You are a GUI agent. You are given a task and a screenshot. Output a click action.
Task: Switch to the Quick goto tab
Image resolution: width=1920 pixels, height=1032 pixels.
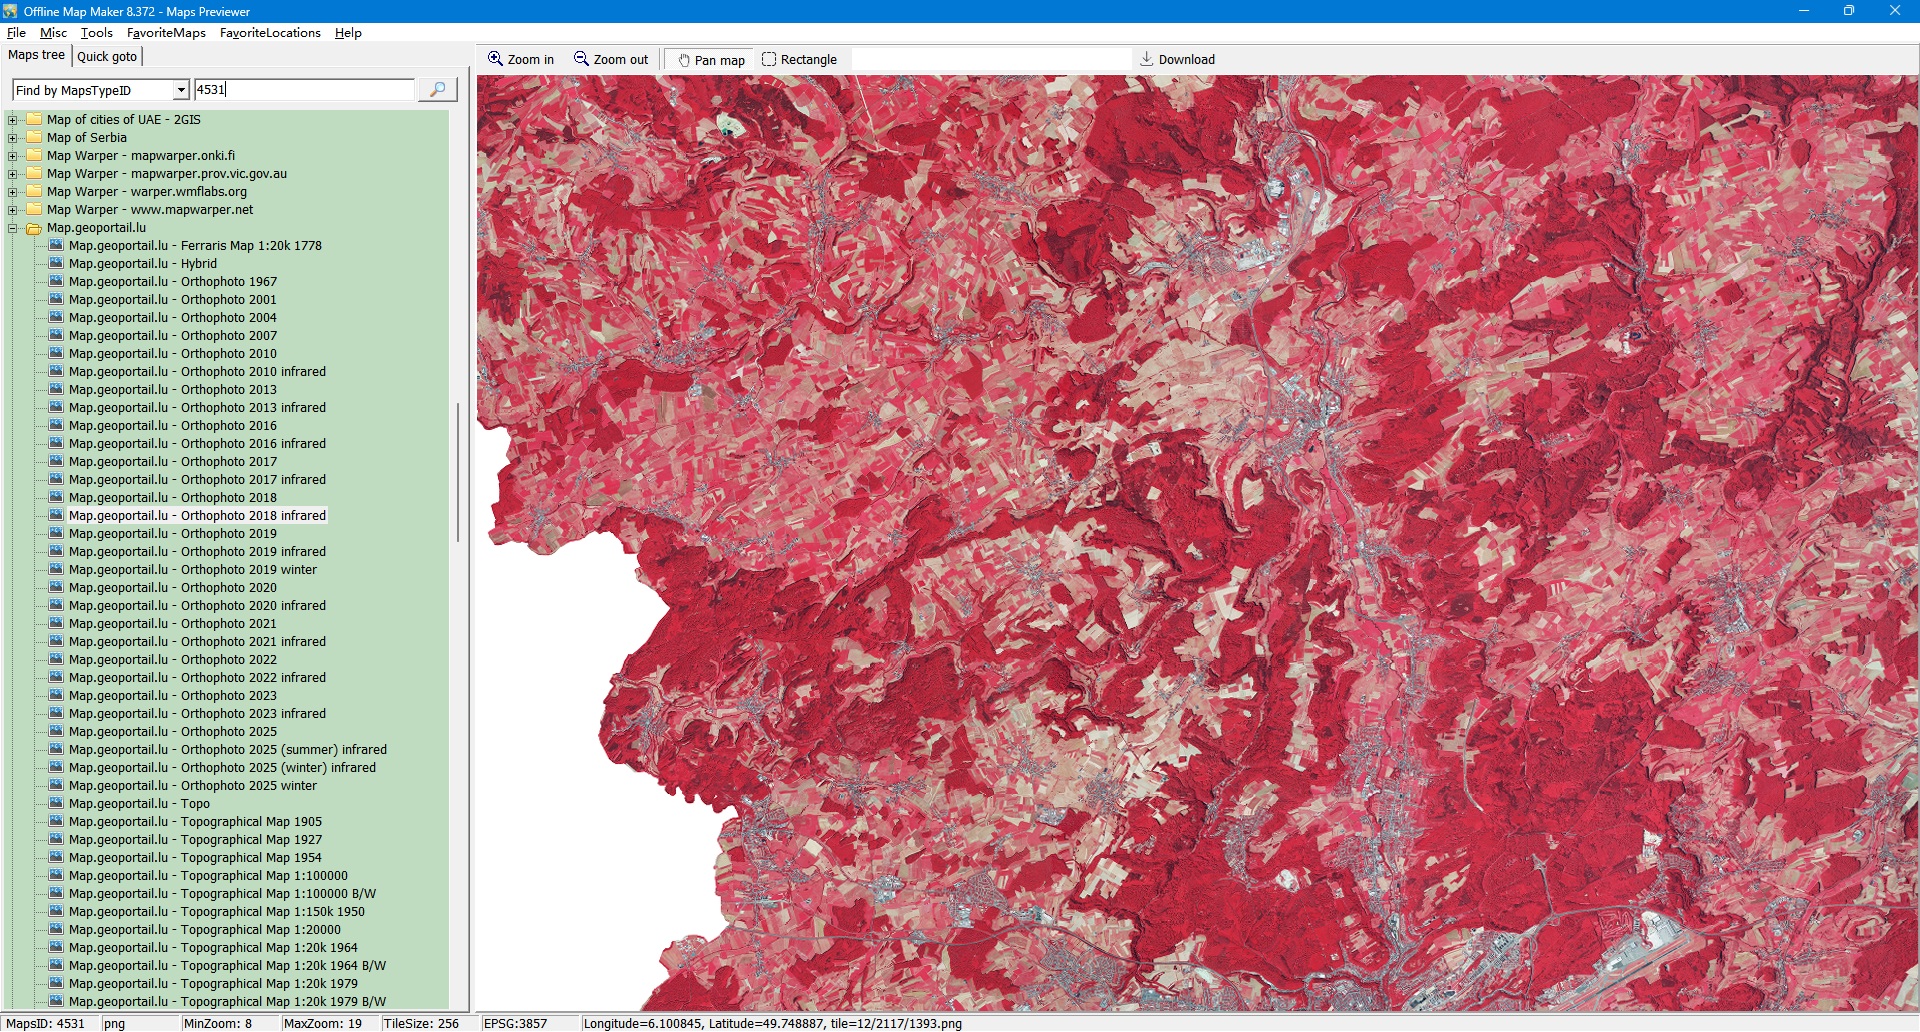pyautogui.click(x=107, y=57)
